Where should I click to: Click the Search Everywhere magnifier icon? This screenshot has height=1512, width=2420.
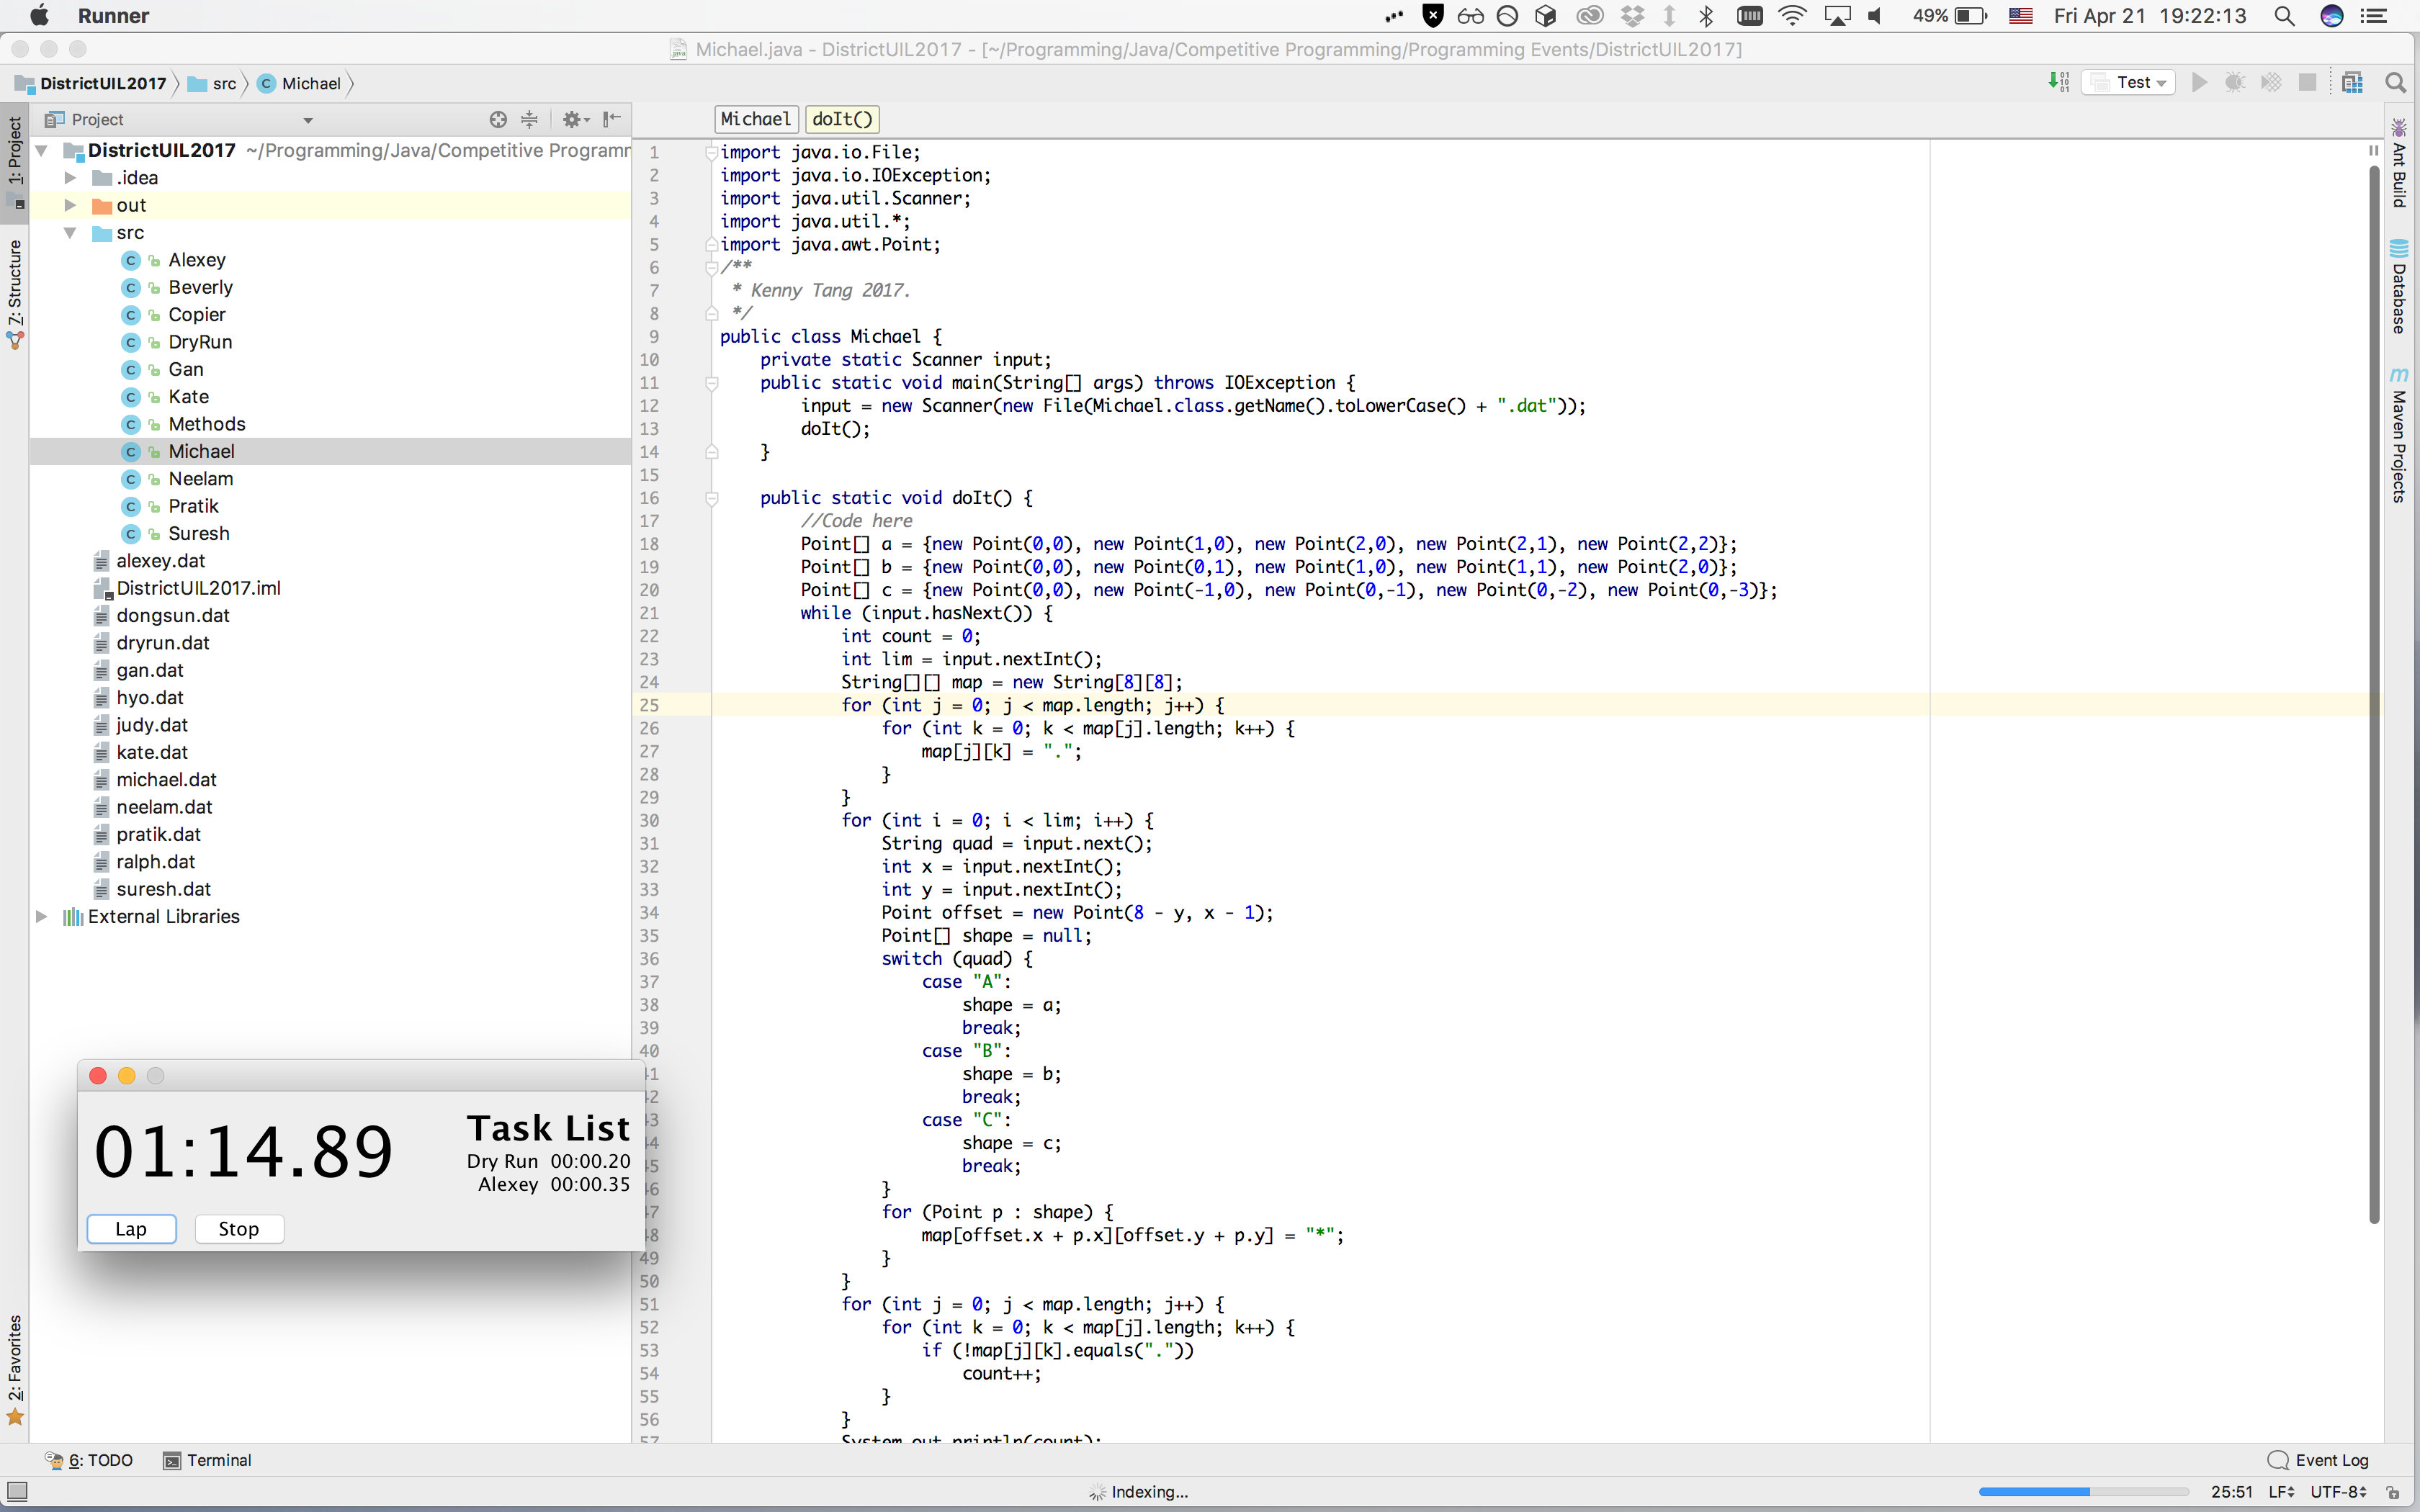coord(2395,83)
